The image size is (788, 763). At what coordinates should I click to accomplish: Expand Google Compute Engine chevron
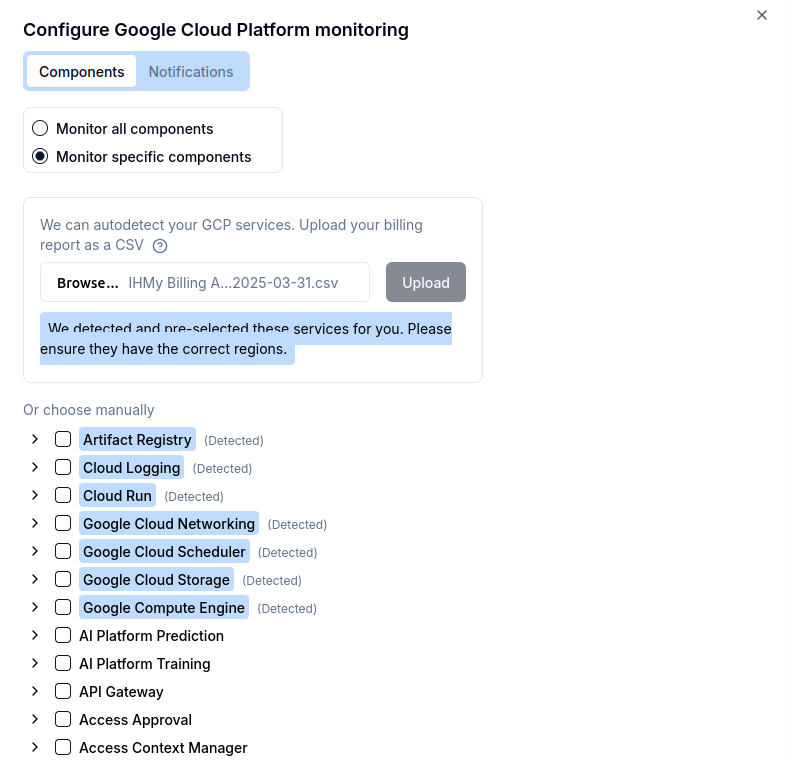pos(35,607)
